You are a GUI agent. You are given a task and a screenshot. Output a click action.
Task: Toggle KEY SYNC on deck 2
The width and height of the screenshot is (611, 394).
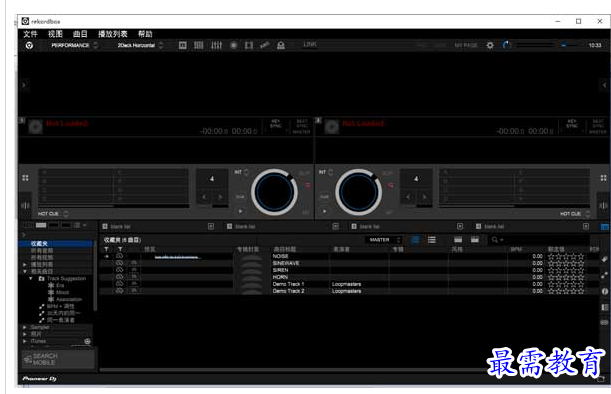click(x=572, y=124)
